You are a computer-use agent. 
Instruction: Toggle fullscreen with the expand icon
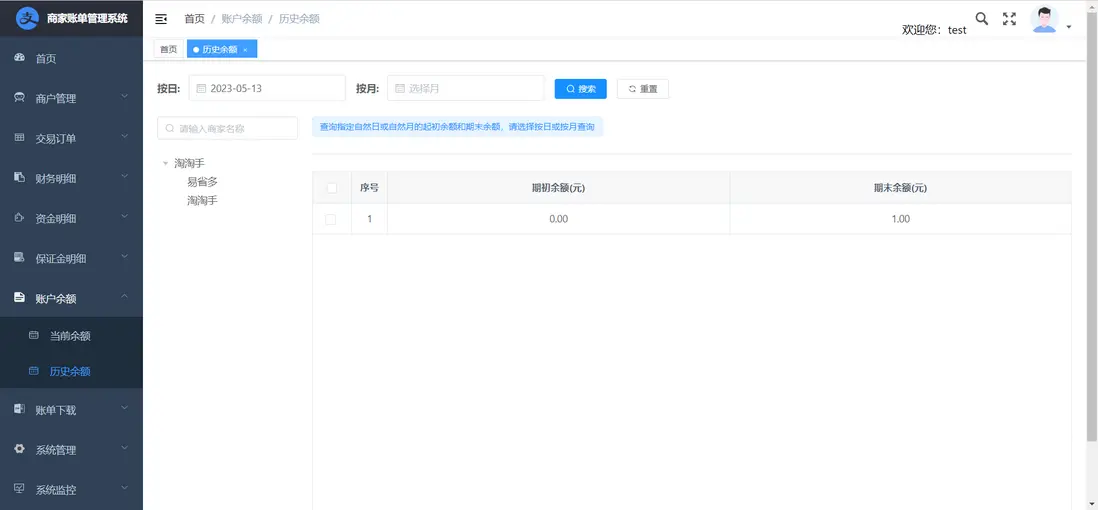(1009, 19)
